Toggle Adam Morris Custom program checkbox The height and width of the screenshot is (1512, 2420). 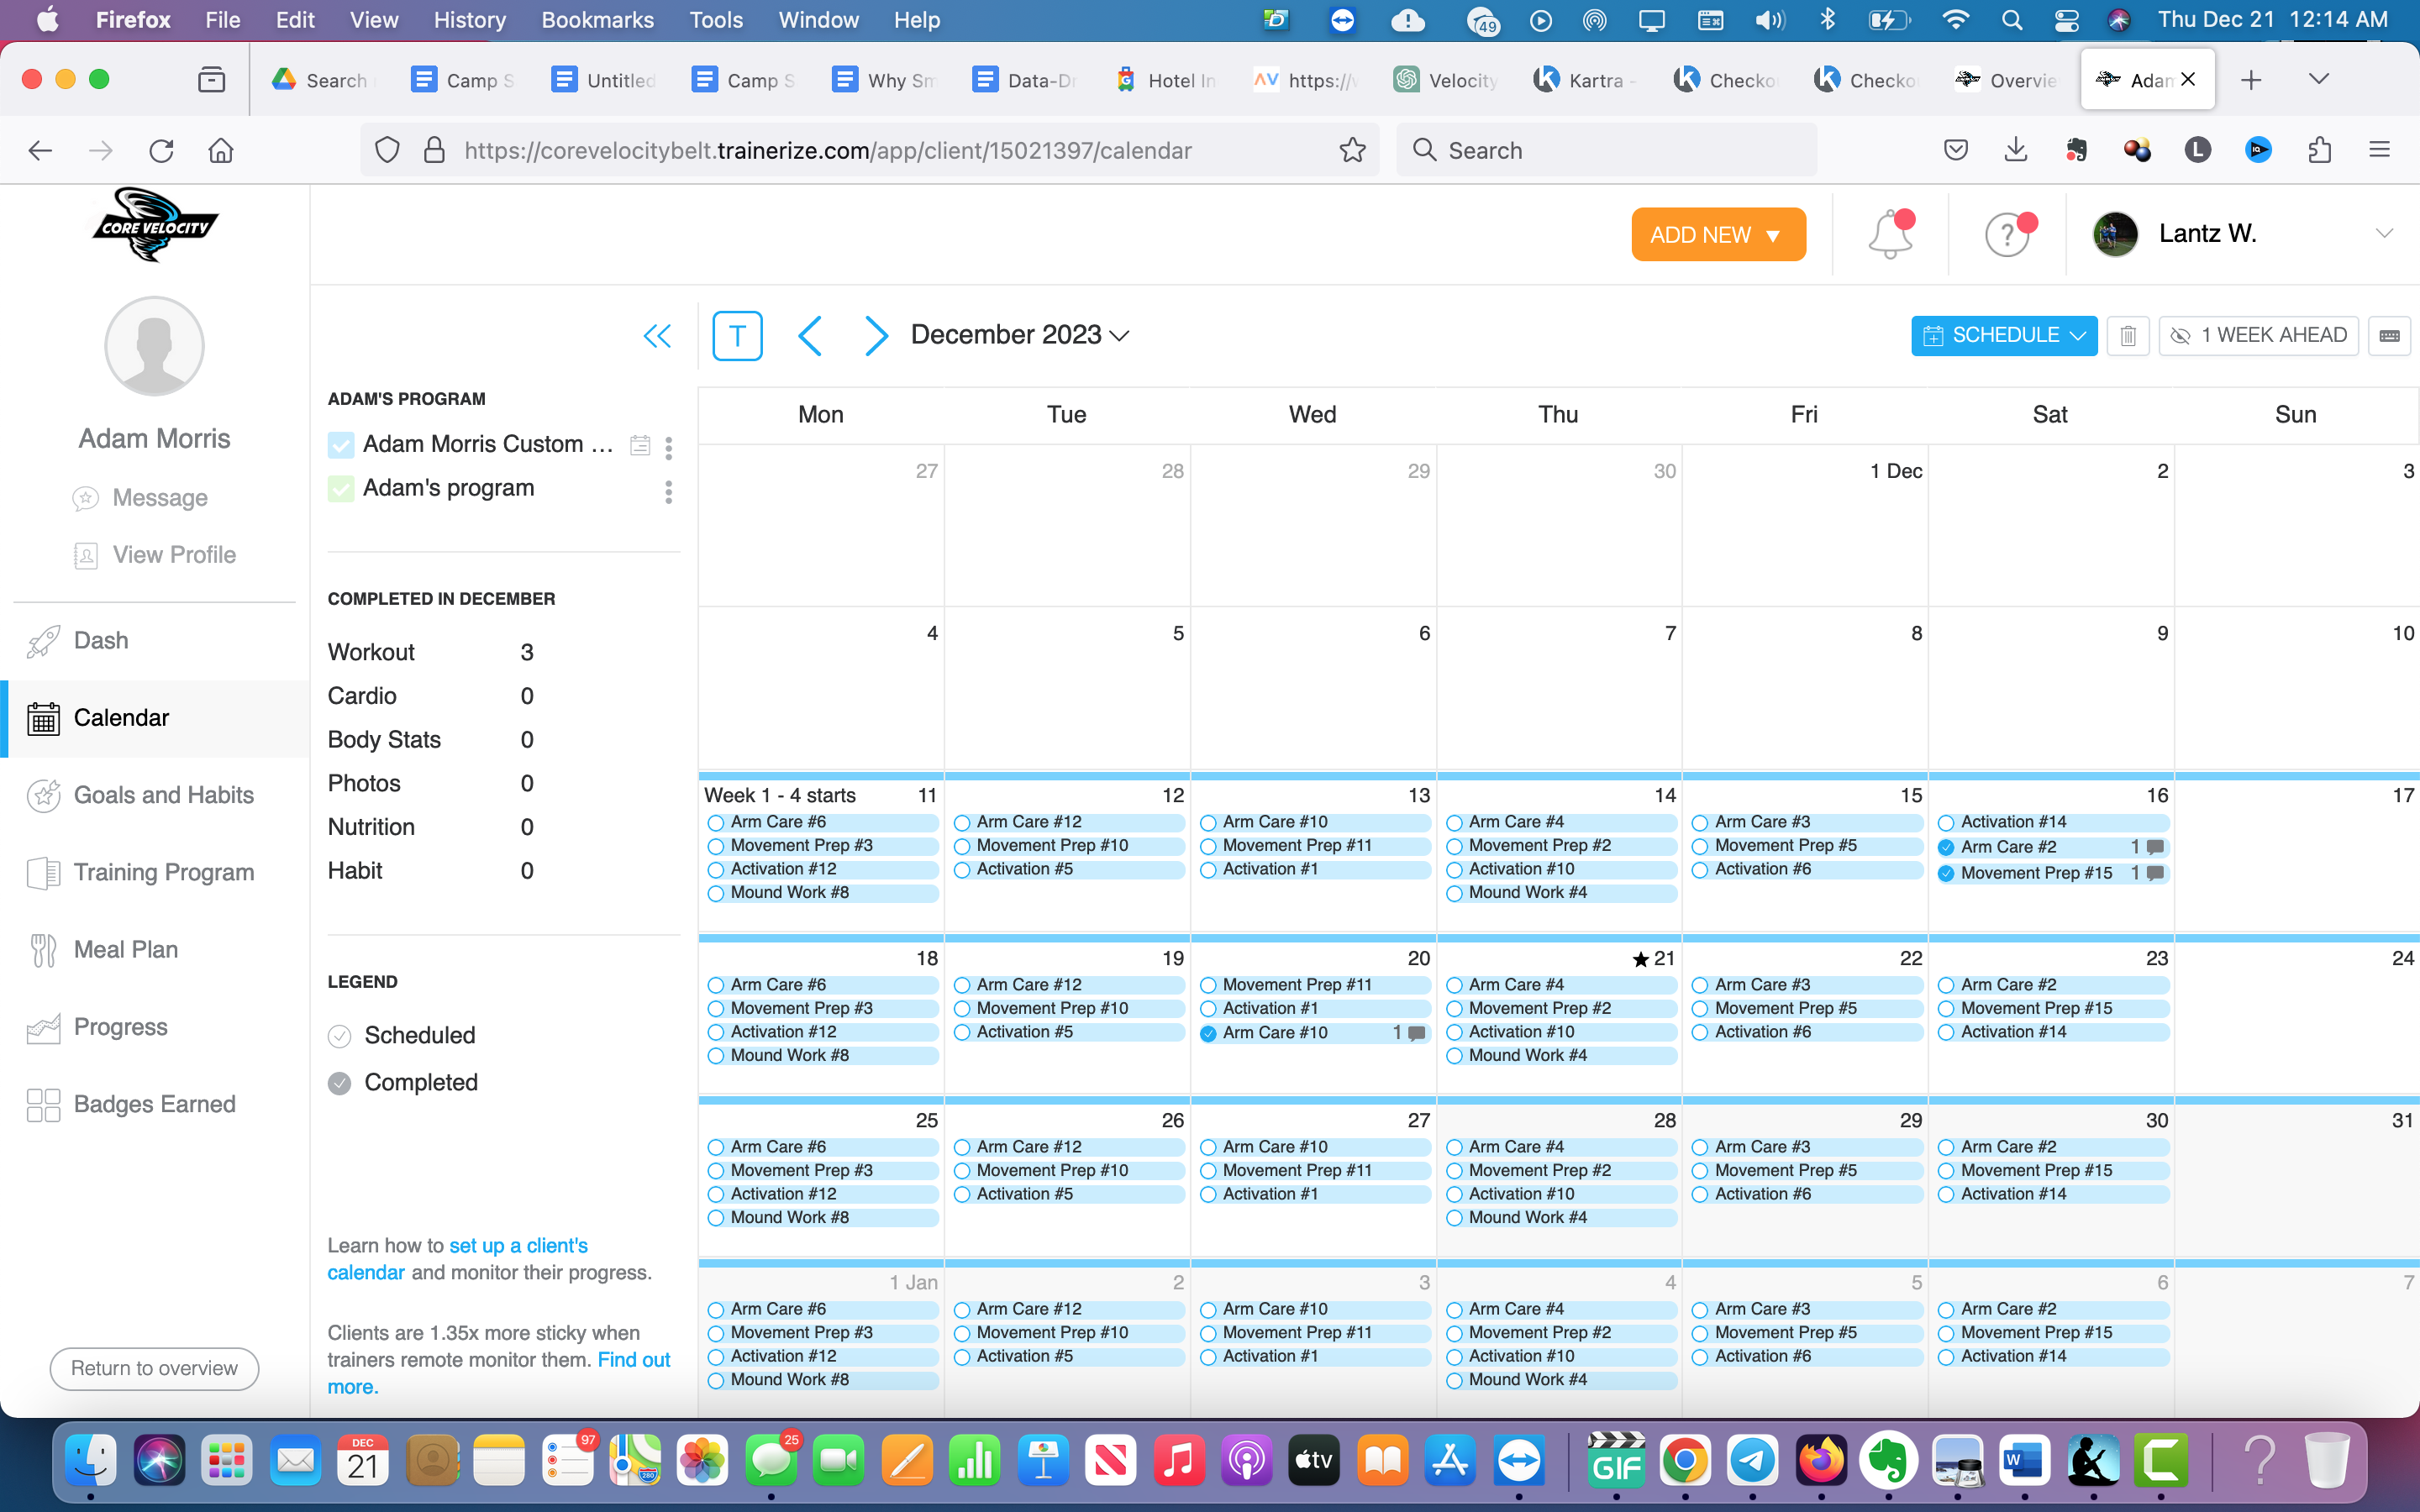pyautogui.click(x=341, y=445)
